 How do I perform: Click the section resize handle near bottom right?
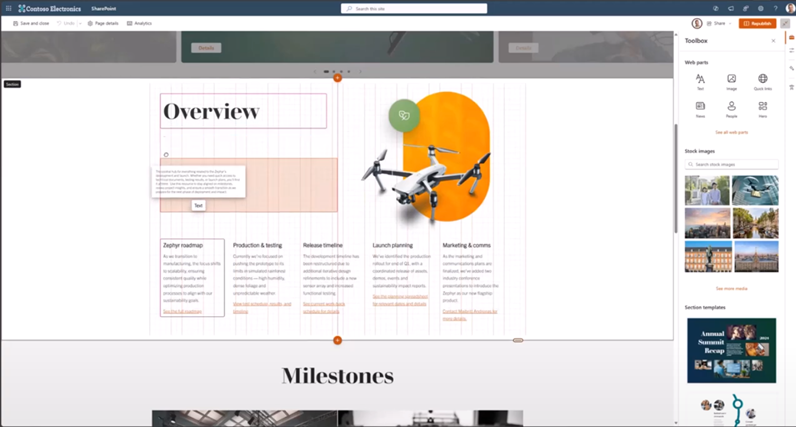coord(518,340)
